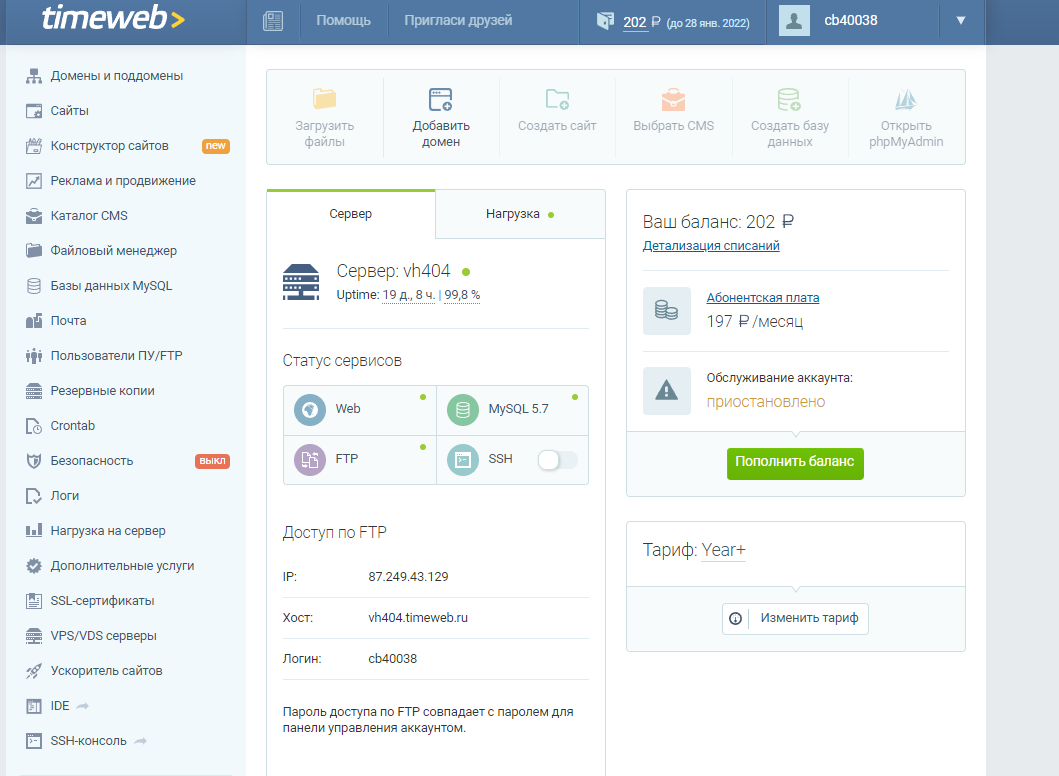Image resolution: width=1059 pixels, height=776 pixels.
Task: Click the timeweb logo
Action: click(x=113, y=18)
